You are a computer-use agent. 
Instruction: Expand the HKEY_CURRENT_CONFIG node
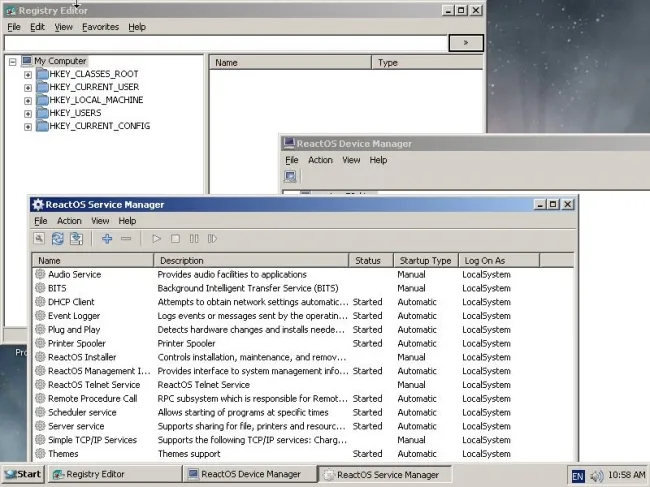28,126
